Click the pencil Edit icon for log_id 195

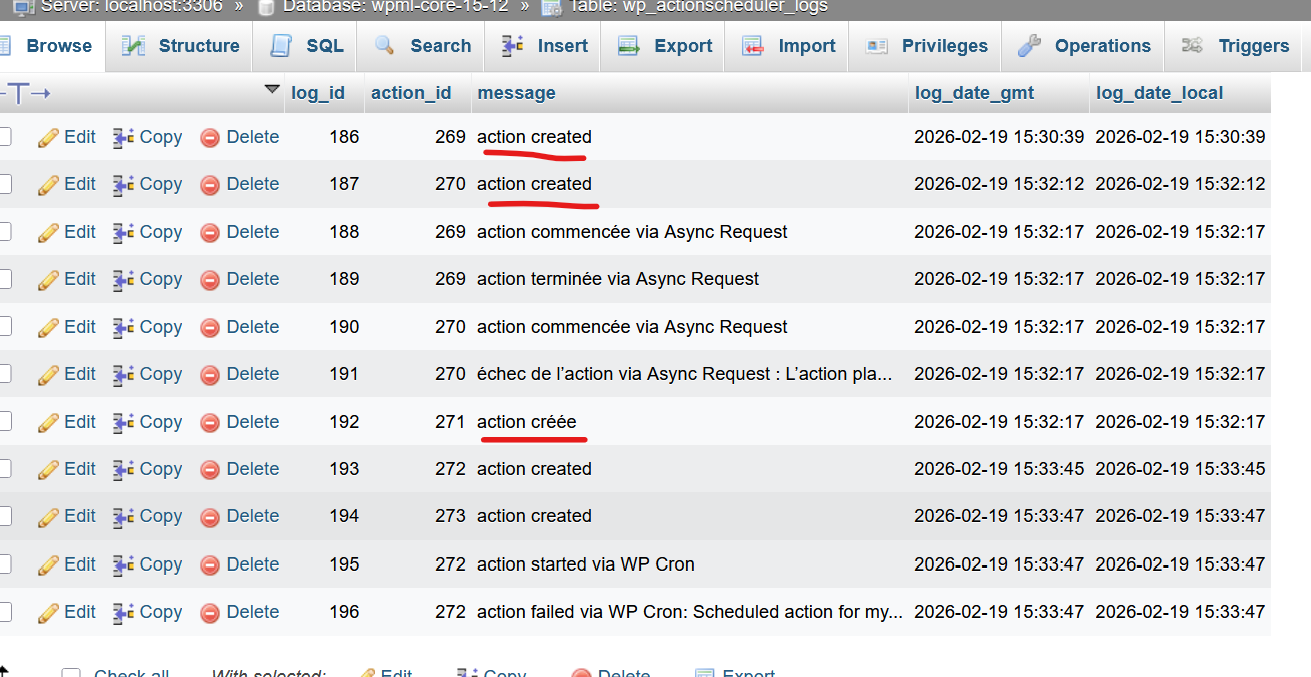pos(49,564)
